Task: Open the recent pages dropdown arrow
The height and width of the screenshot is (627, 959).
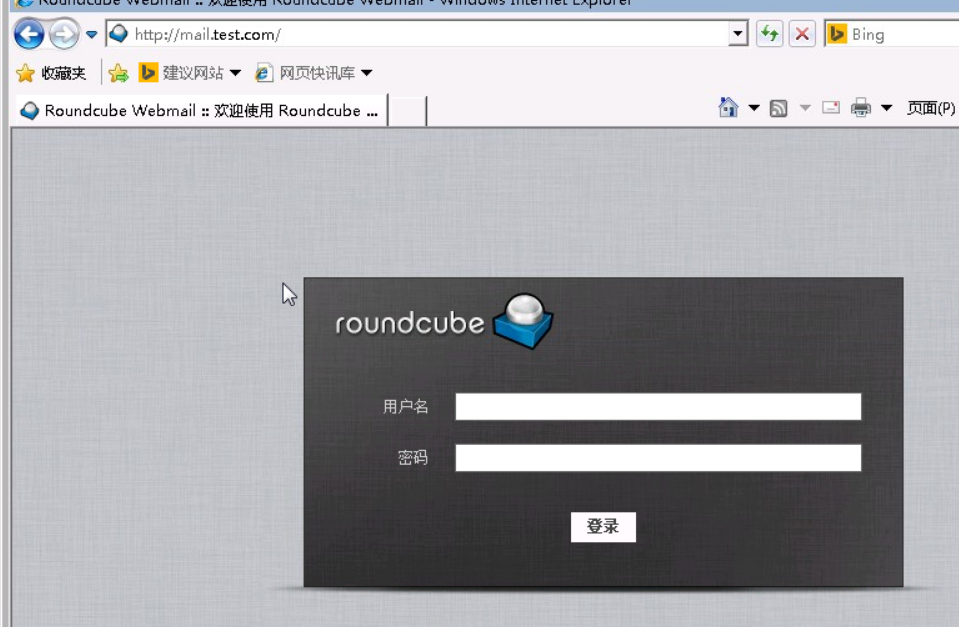Action: [x=92, y=34]
